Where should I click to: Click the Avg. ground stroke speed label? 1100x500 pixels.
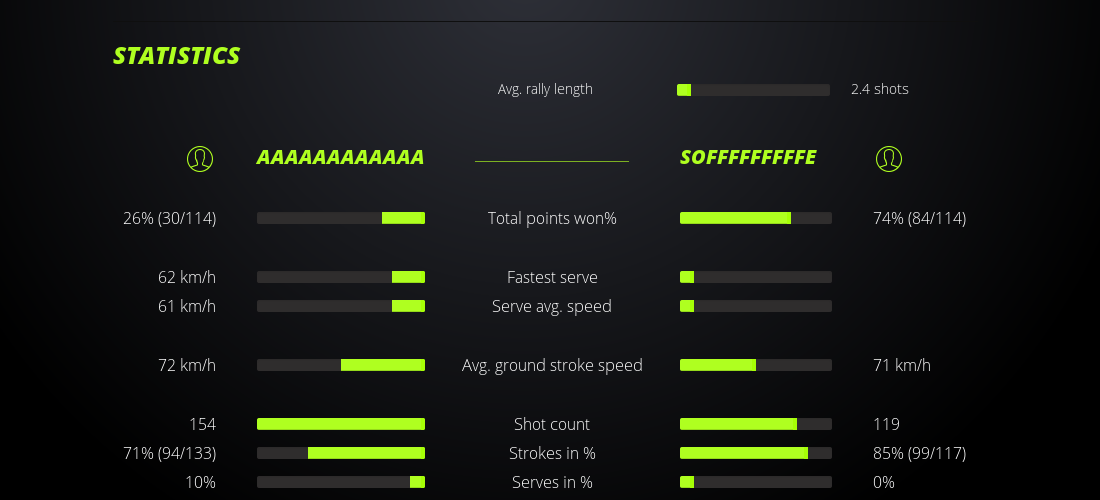click(552, 365)
